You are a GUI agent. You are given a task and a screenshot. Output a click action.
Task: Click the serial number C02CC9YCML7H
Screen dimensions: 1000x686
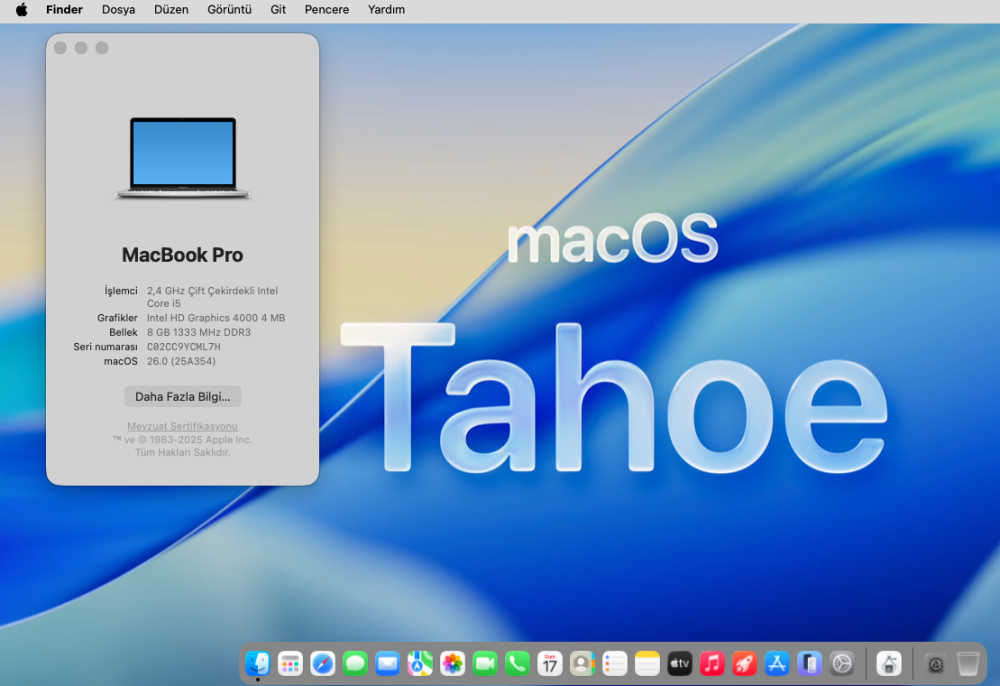pos(184,347)
